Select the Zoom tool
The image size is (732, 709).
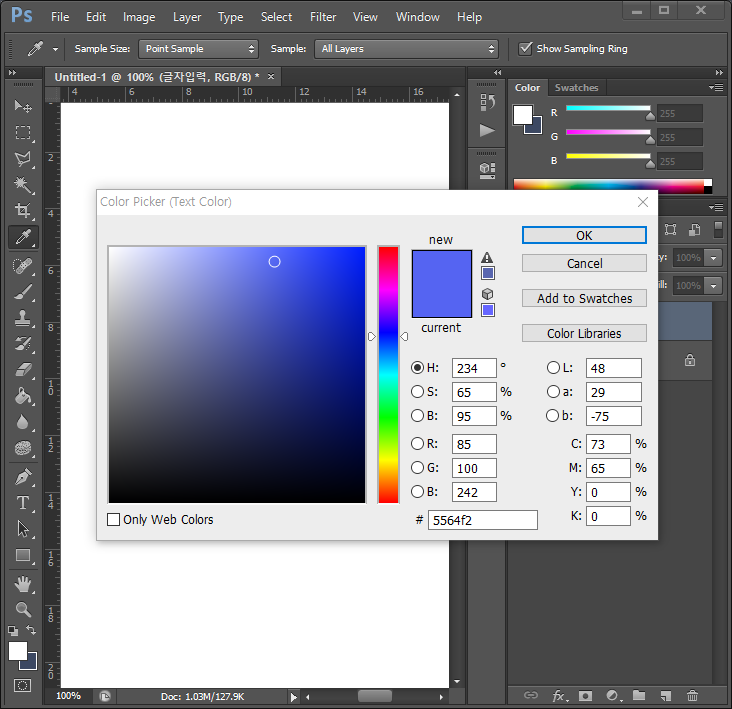(x=23, y=610)
